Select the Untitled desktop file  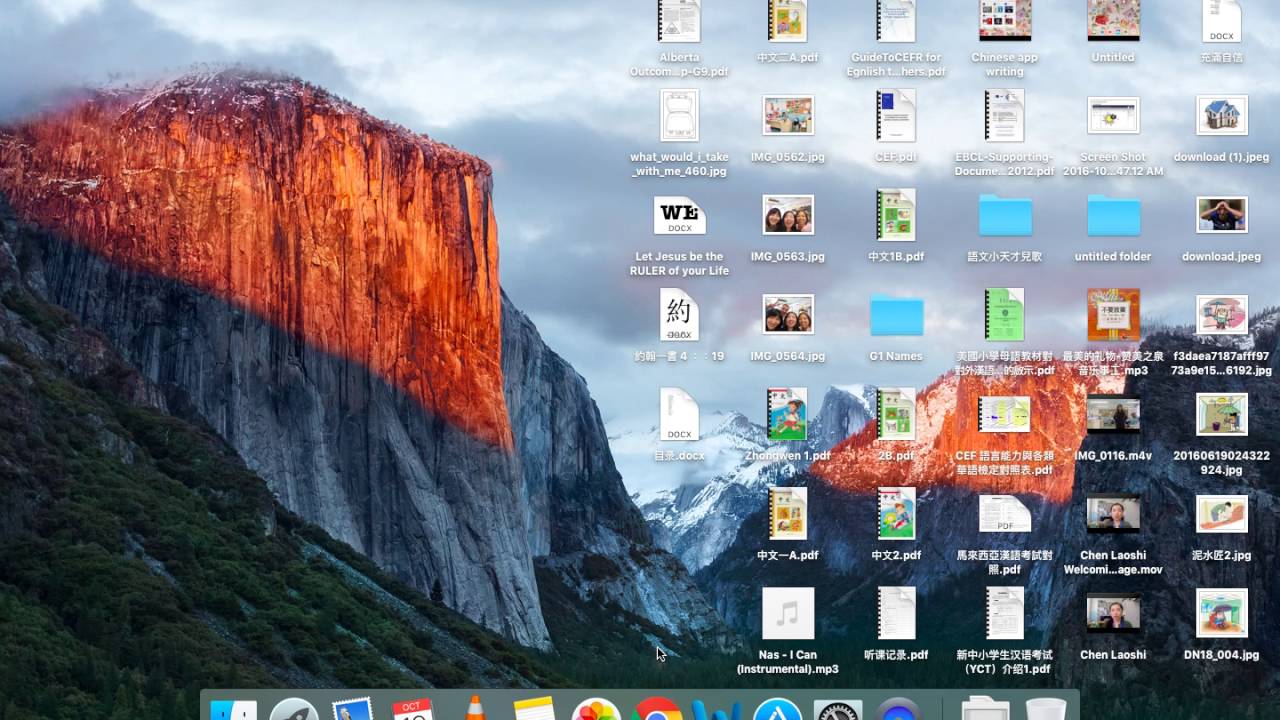[1113, 20]
